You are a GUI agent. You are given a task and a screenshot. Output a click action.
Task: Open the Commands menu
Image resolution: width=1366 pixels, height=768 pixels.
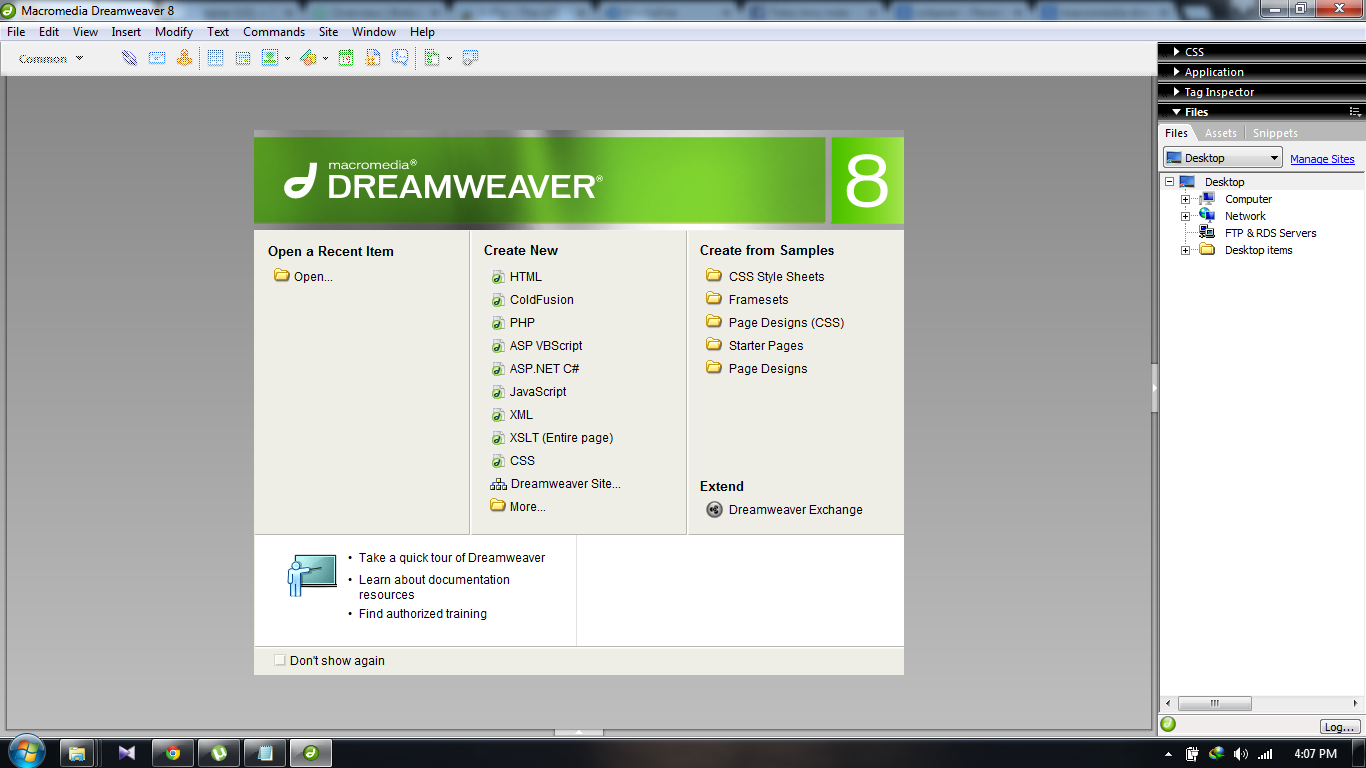click(x=274, y=32)
